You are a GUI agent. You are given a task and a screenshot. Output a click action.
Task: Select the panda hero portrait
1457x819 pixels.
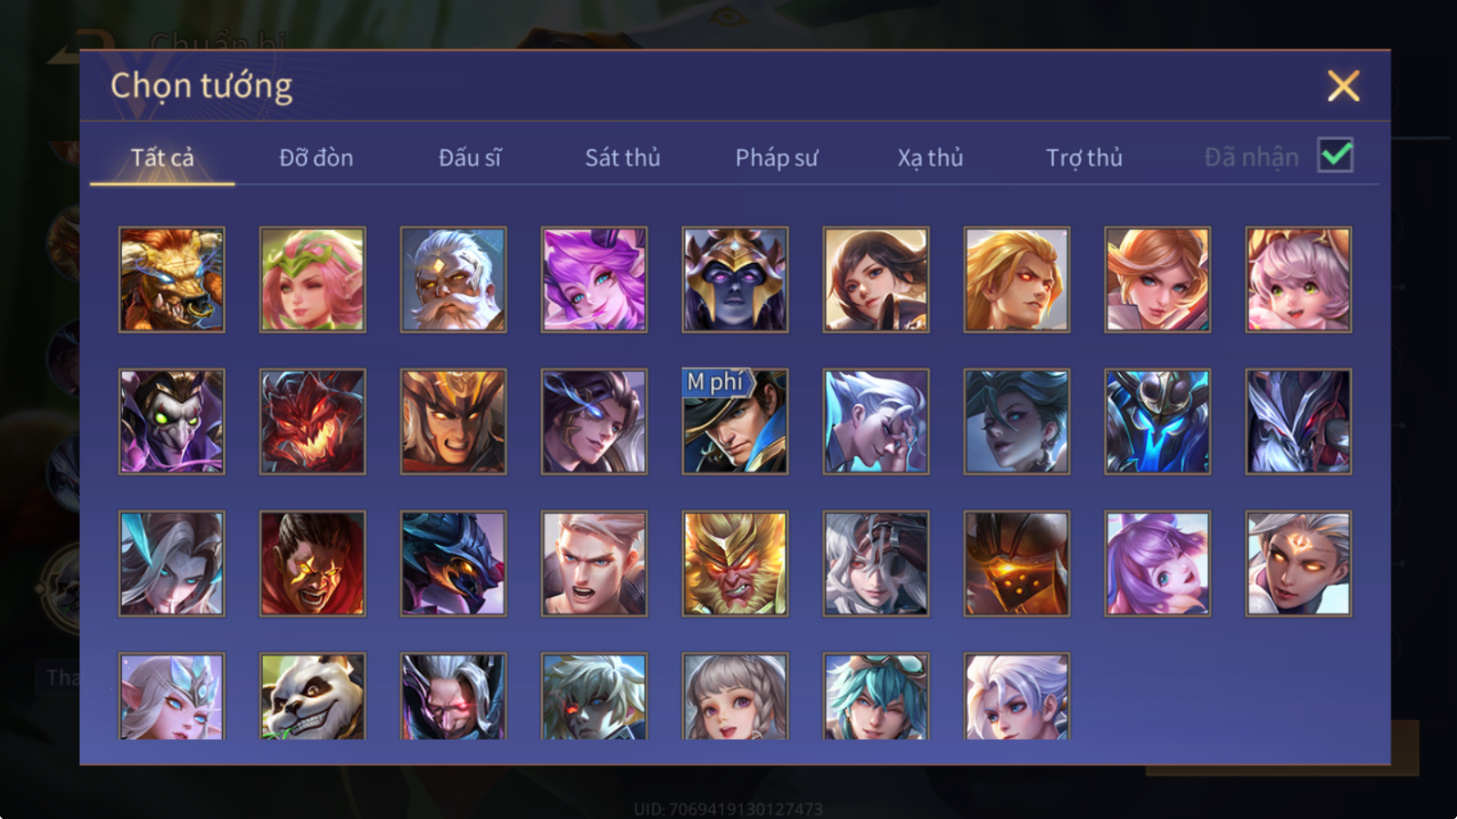312,697
